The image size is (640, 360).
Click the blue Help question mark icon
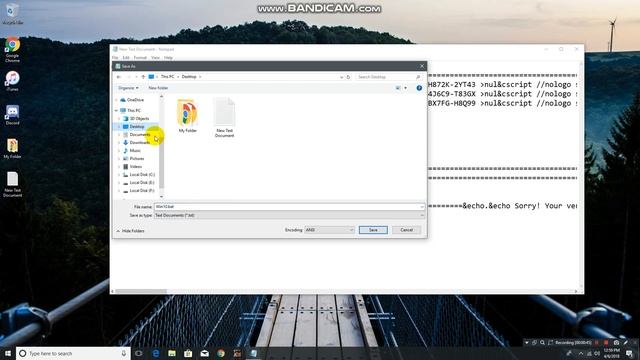click(419, 88)
